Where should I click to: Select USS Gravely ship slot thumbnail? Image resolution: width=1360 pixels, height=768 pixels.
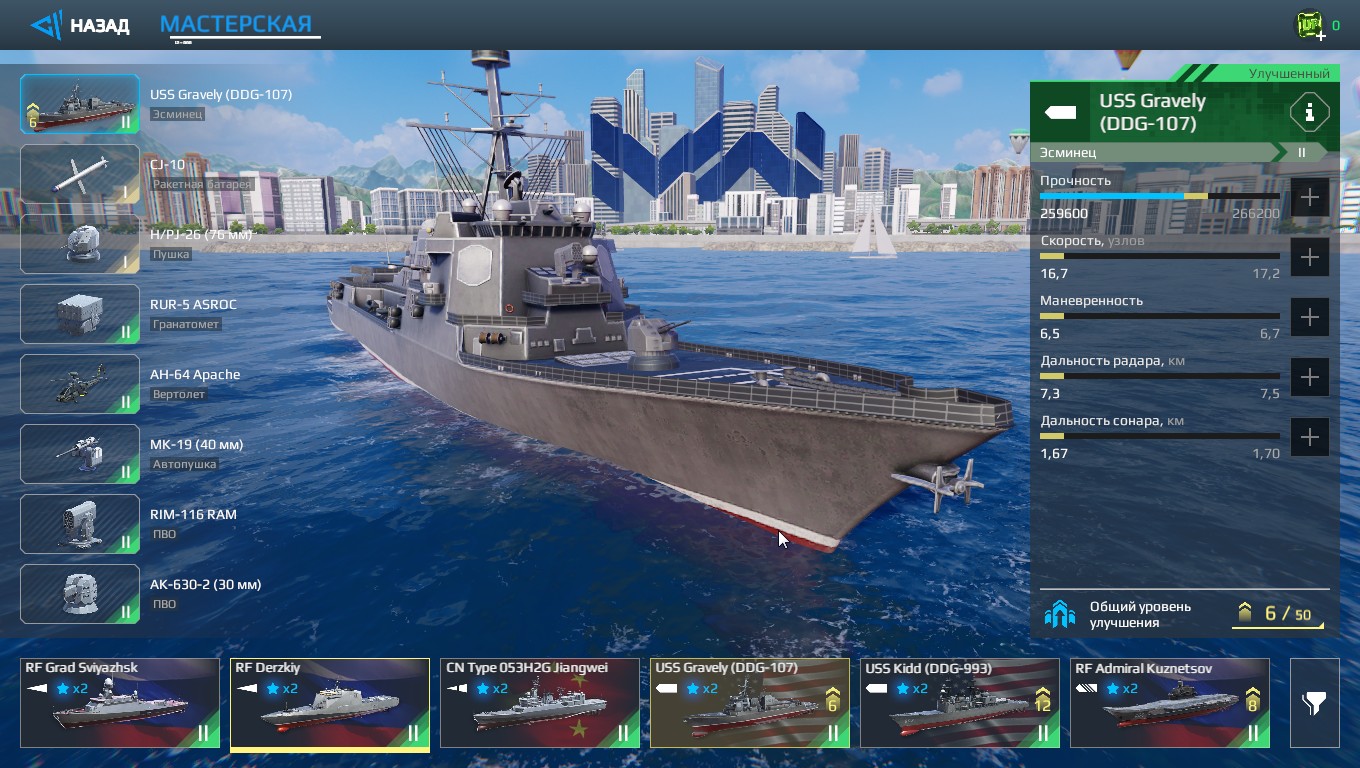[x=80, y=104]
